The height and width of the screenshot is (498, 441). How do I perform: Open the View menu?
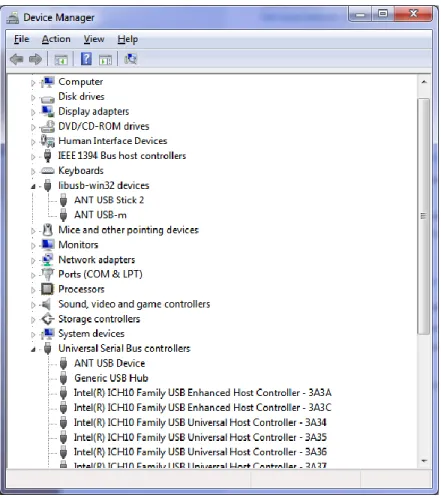94,39
